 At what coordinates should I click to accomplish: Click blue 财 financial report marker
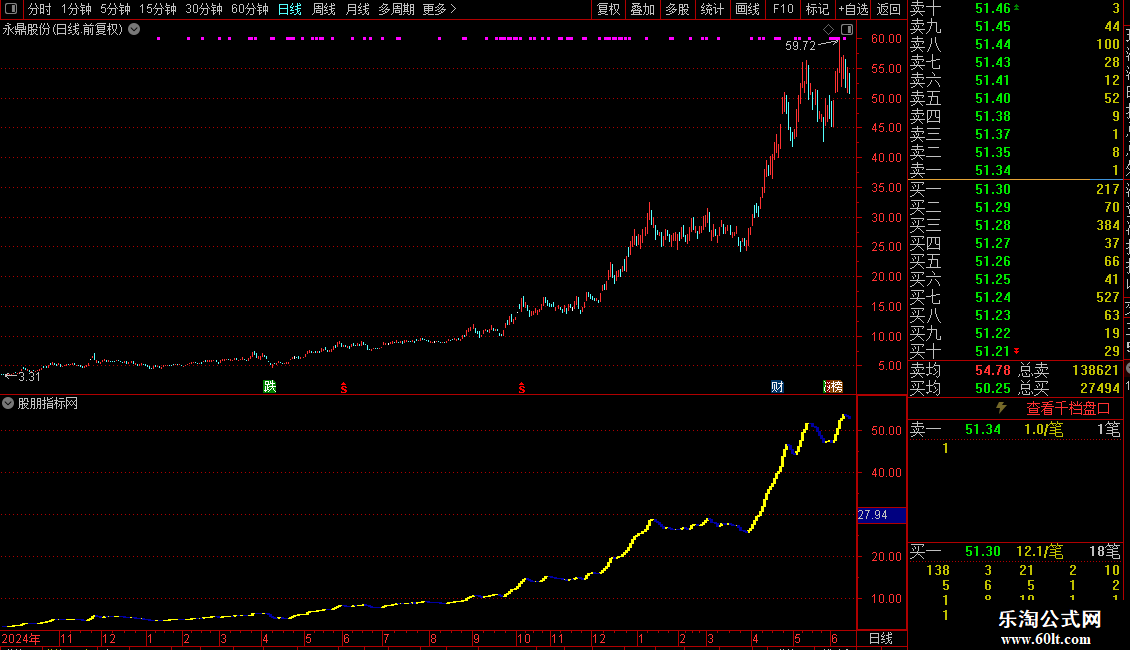pos(777,386)
